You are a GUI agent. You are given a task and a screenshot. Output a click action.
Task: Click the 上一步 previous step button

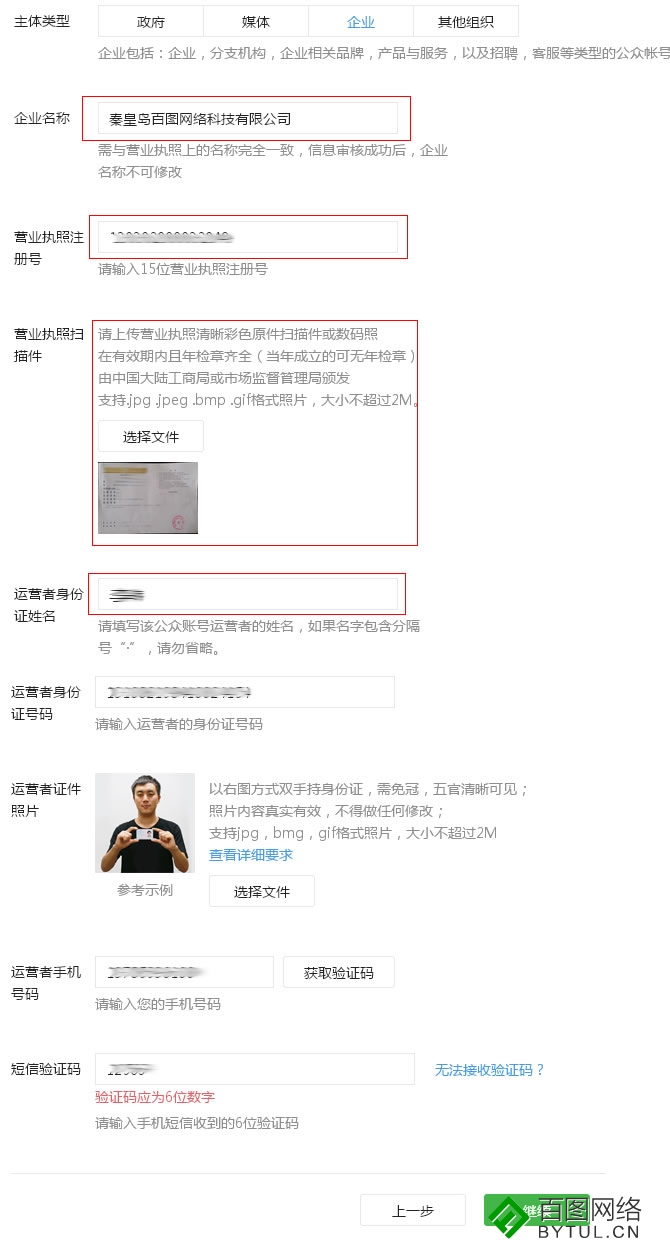pyautogui.click(x=413, y=1210)
